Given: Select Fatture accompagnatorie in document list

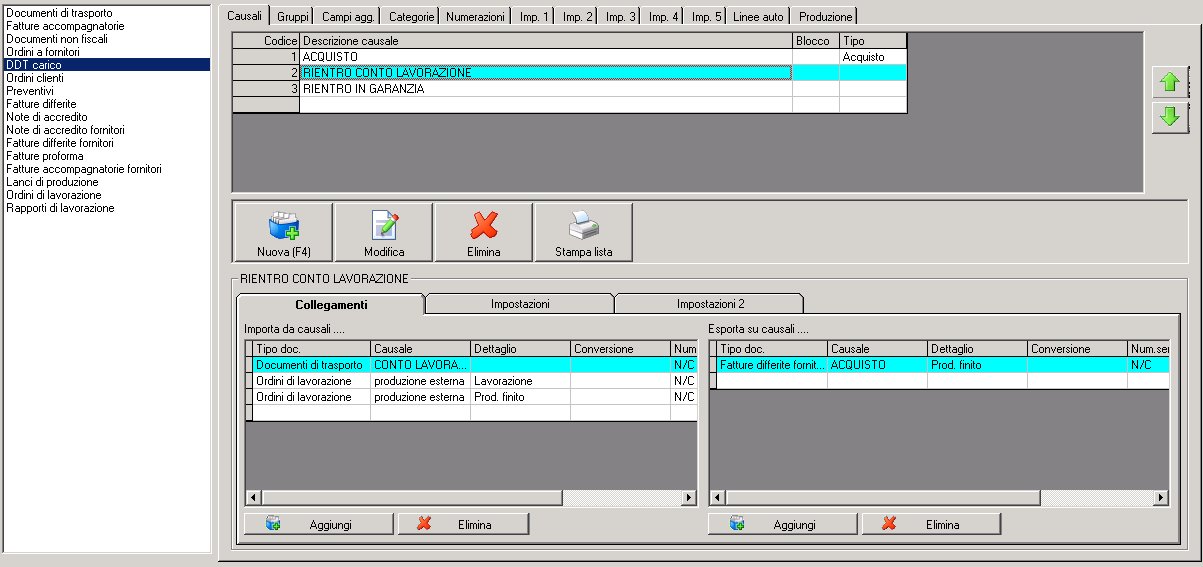Looking at the screenshot, I should [x=106, y=25].
